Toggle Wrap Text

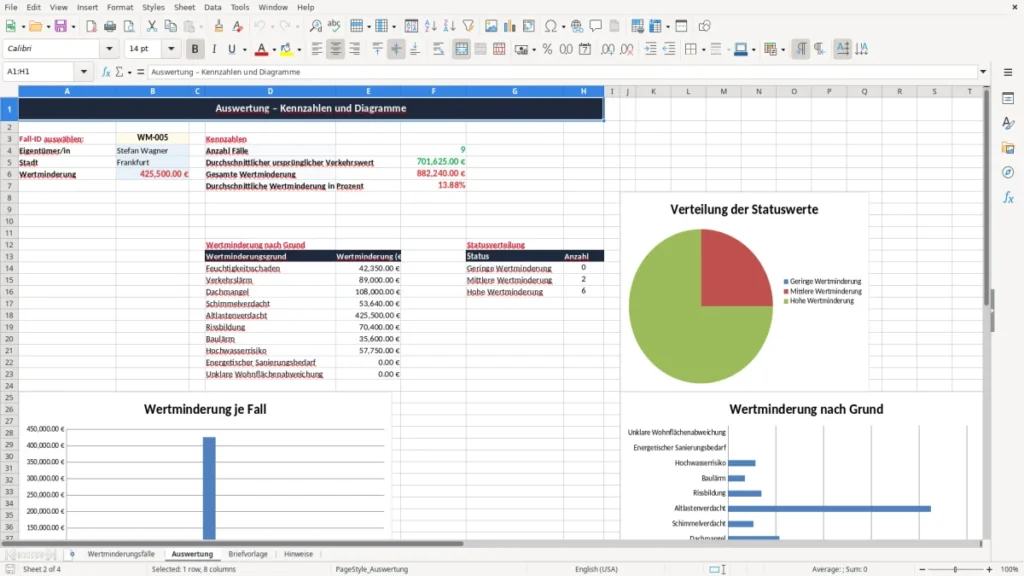438,49
